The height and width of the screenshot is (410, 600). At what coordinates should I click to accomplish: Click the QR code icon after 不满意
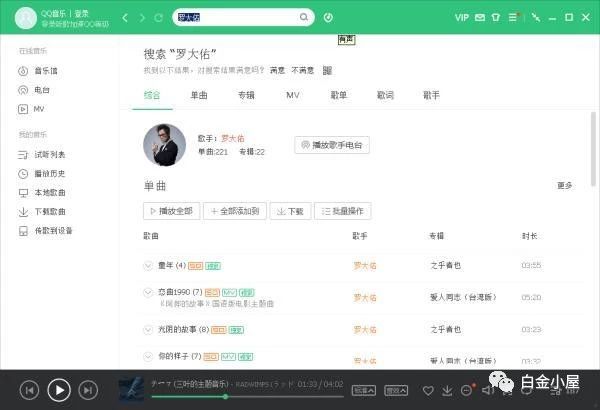tap(328, 70)
